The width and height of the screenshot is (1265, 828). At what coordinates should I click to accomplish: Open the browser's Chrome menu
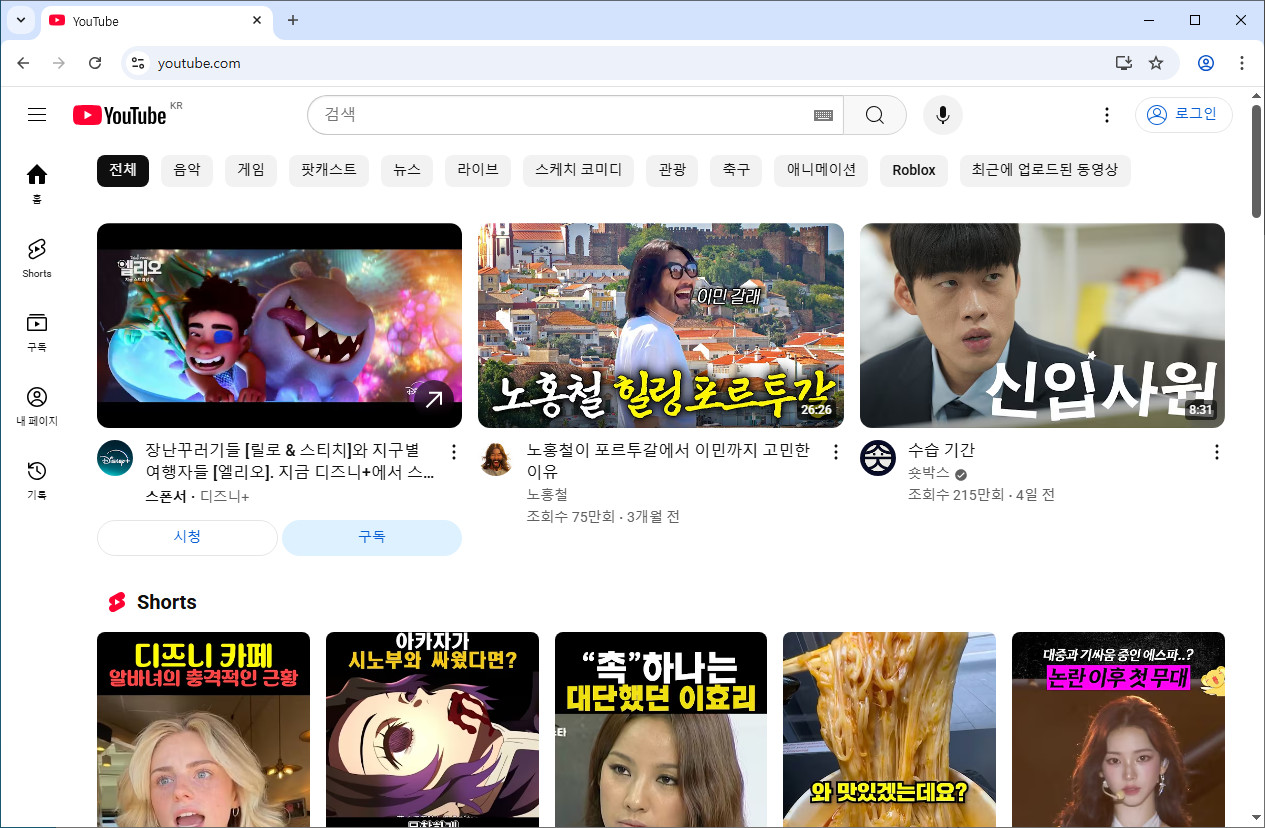(1241, 62)
